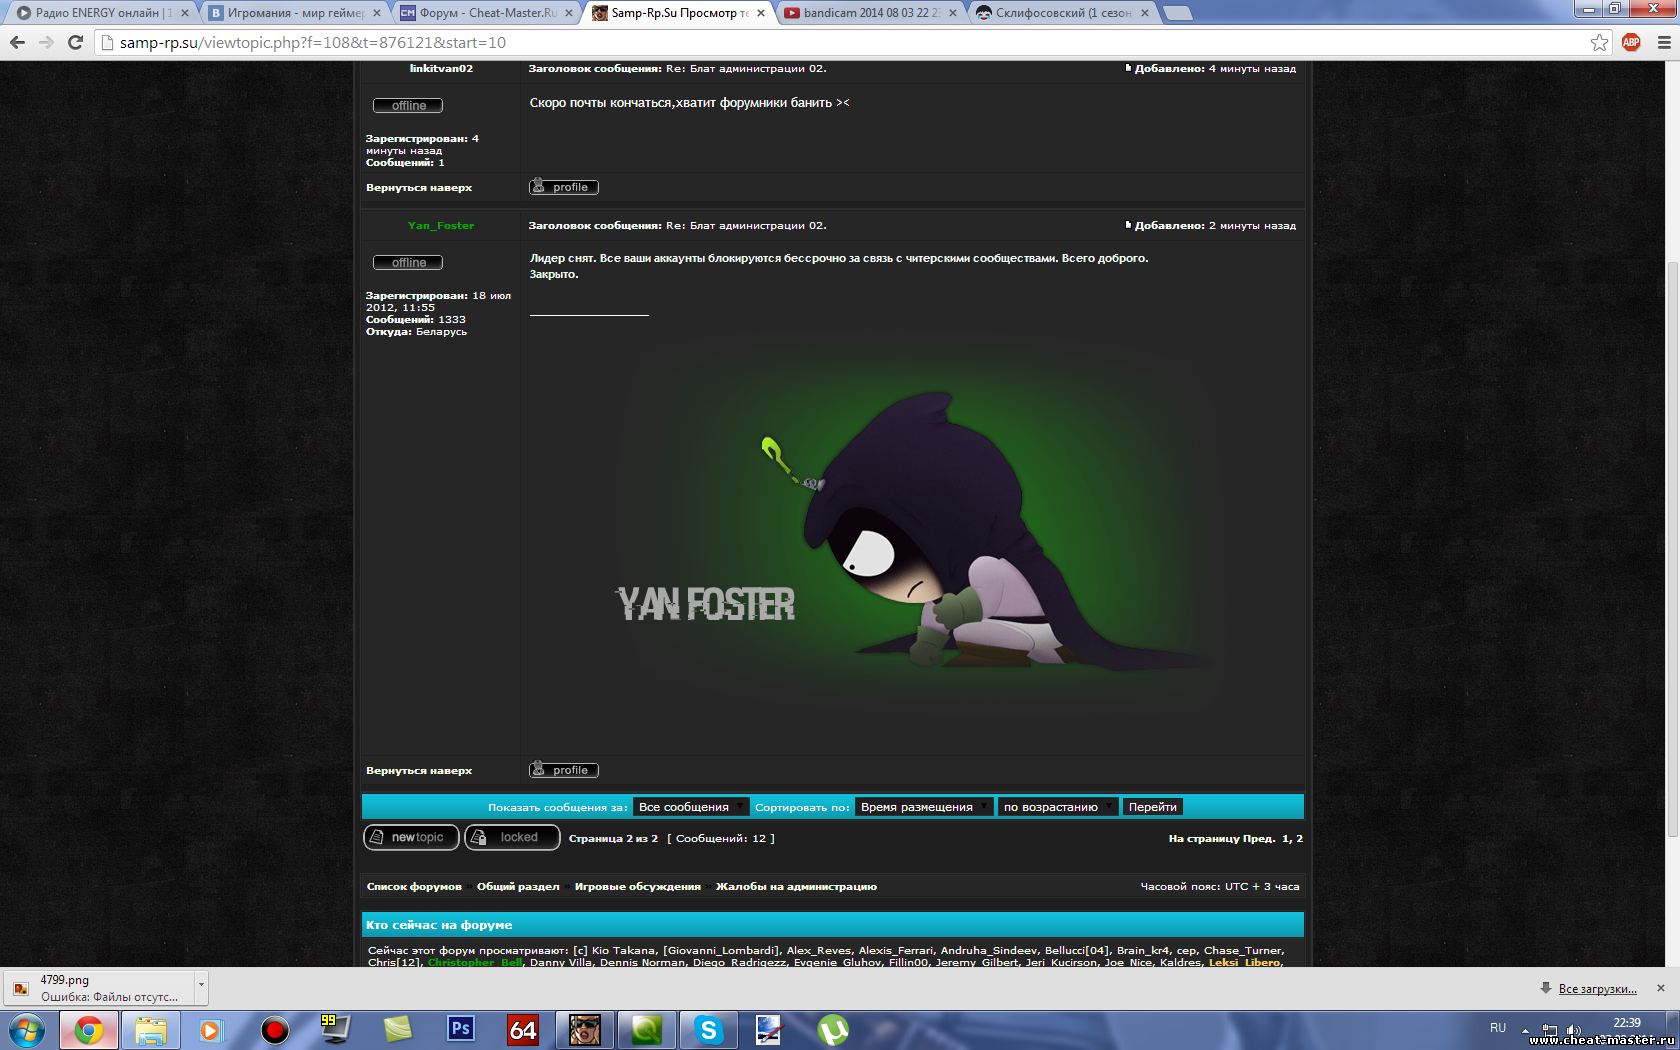The image size is (1680, 1050).
Task: Open Skype from the taskbar
Action: click(708, 1029)
